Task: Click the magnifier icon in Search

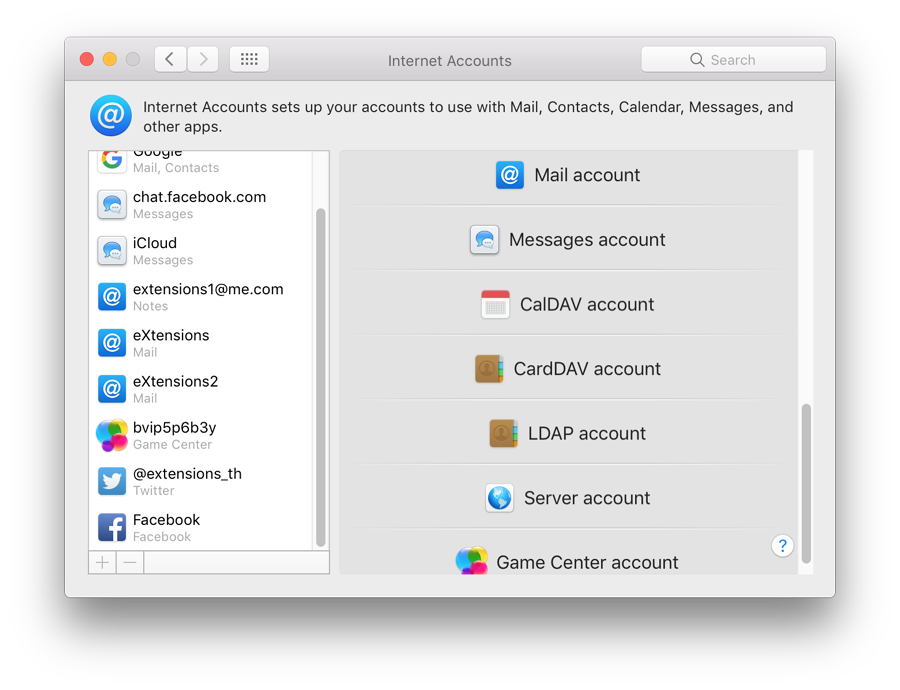Action: click(697, 60)
